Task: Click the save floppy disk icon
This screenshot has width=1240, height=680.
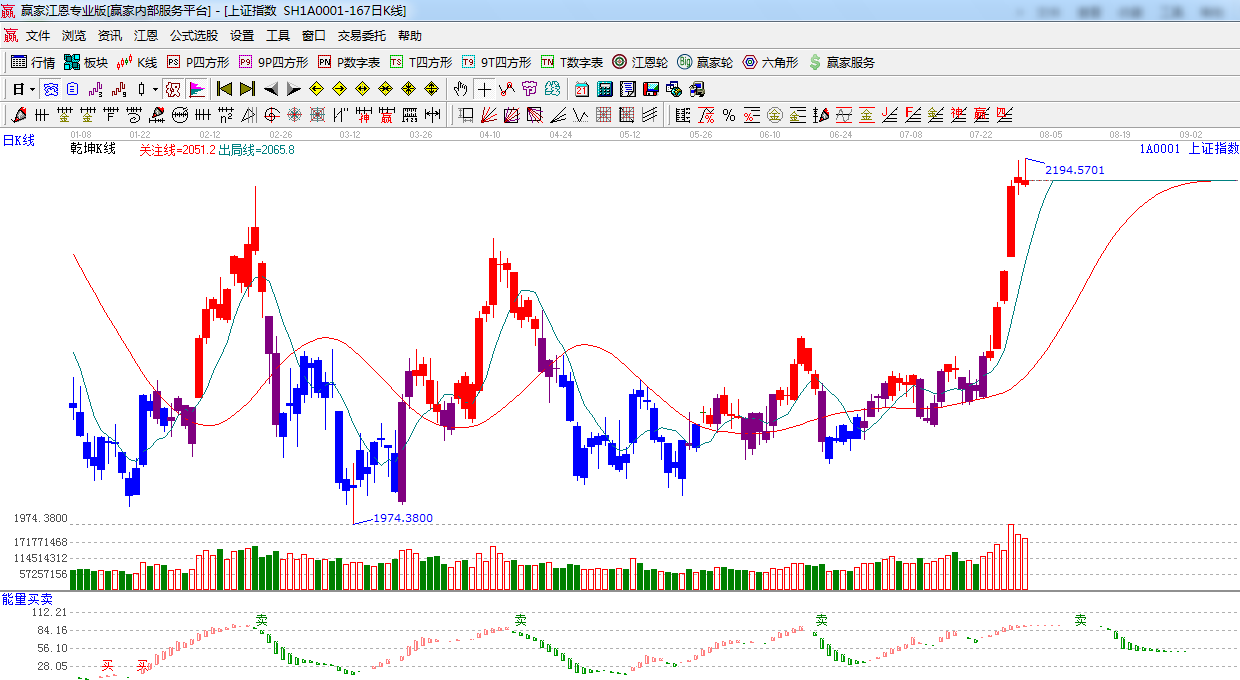Action: coord(651,89)
